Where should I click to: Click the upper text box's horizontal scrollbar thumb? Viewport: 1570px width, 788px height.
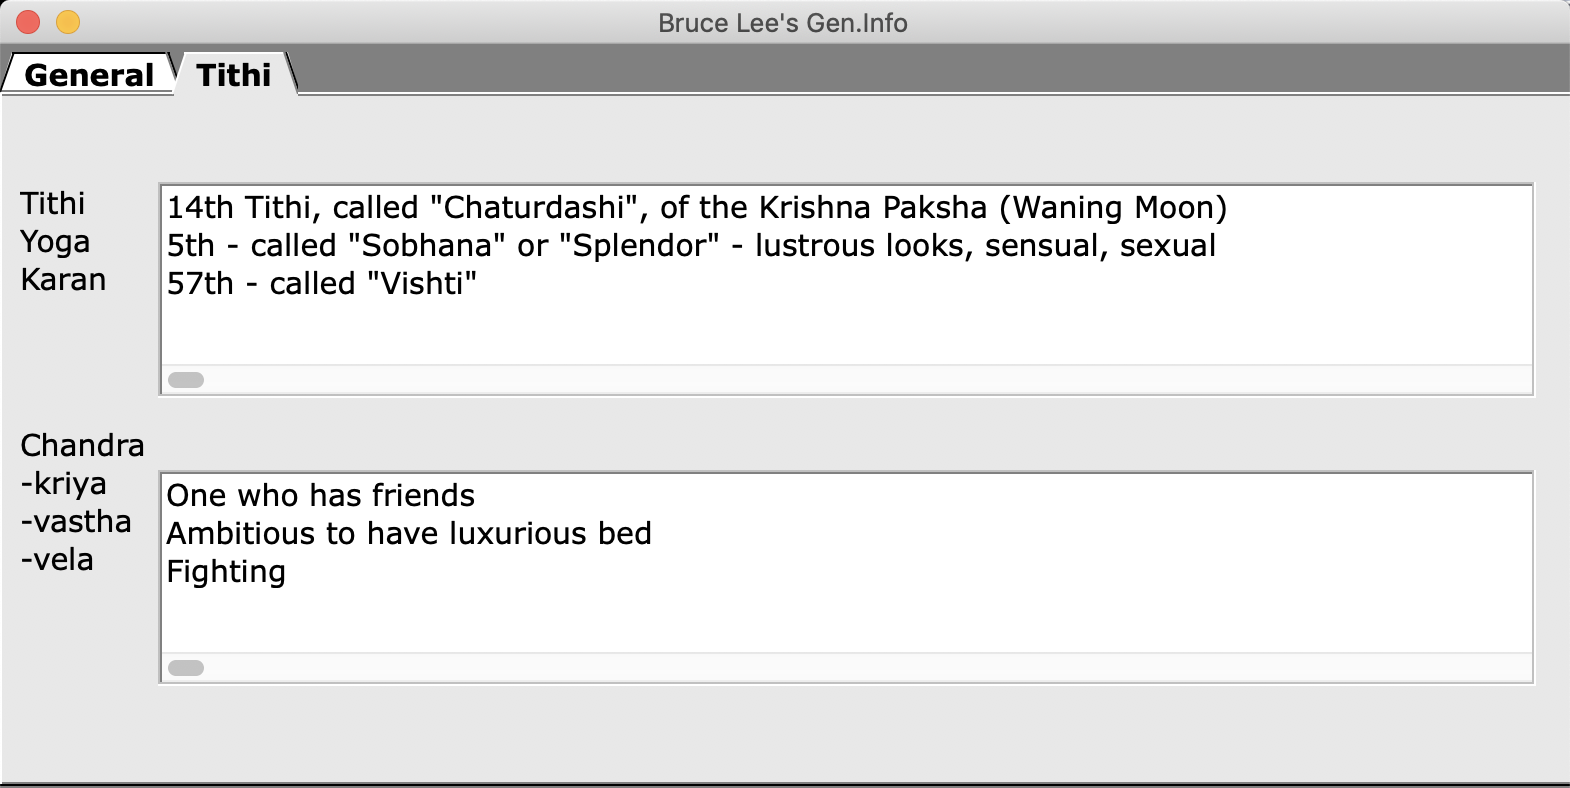click(186, 380)
